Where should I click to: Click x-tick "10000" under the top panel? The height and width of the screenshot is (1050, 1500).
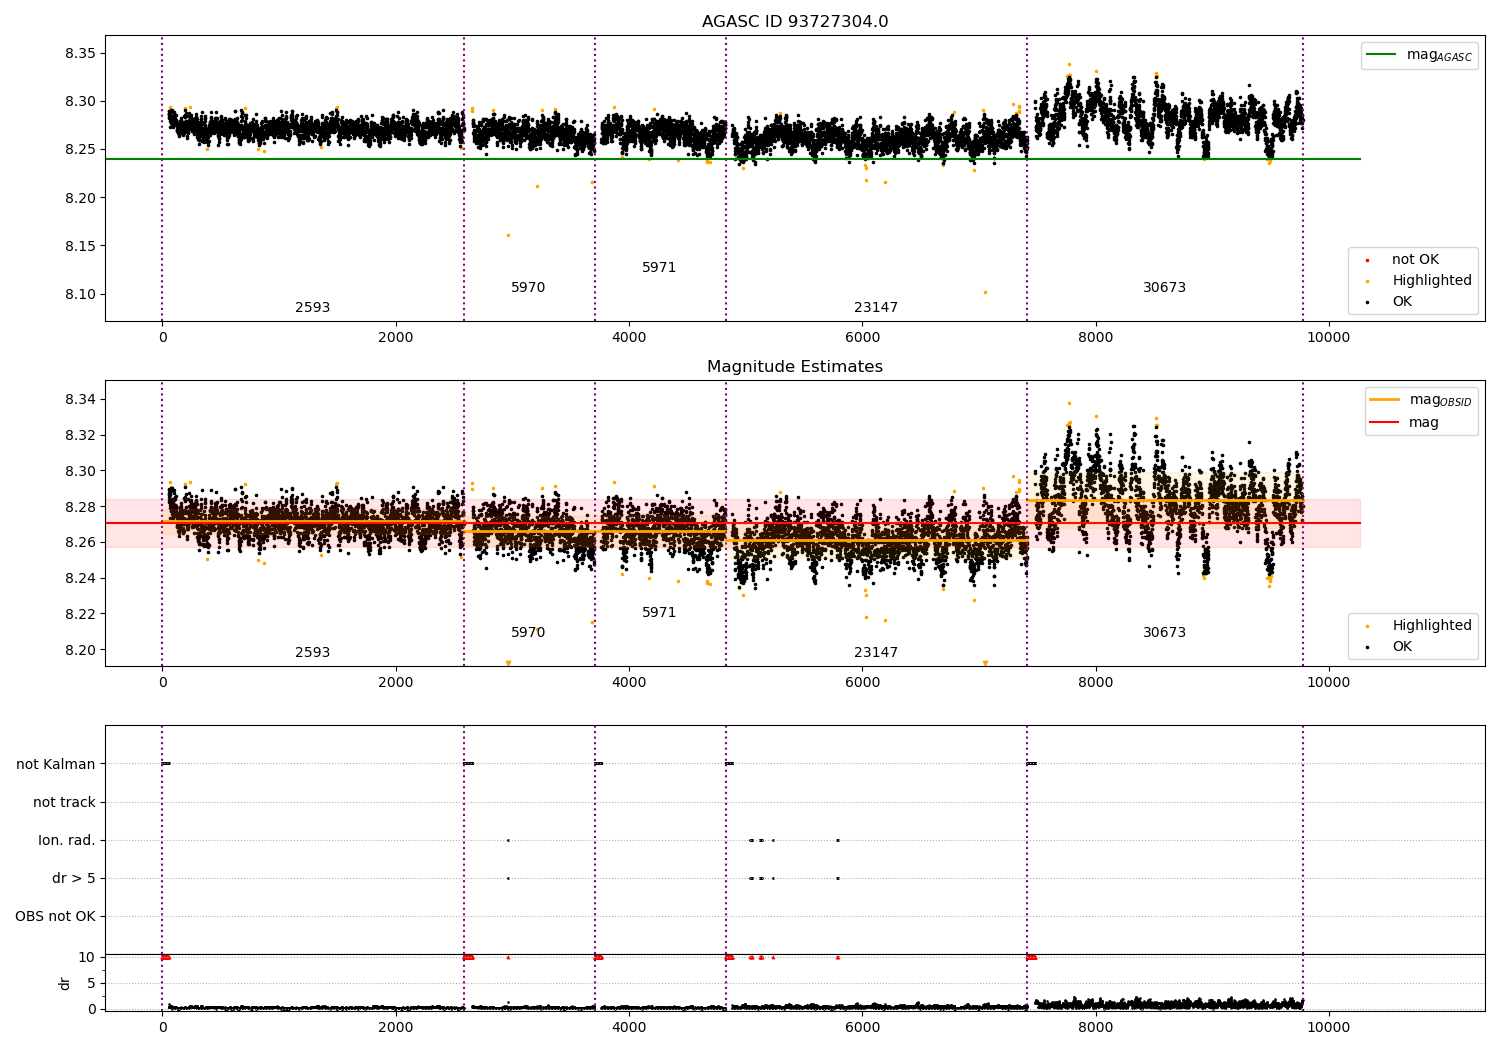pyautogui.click(x=1329, y=338)
